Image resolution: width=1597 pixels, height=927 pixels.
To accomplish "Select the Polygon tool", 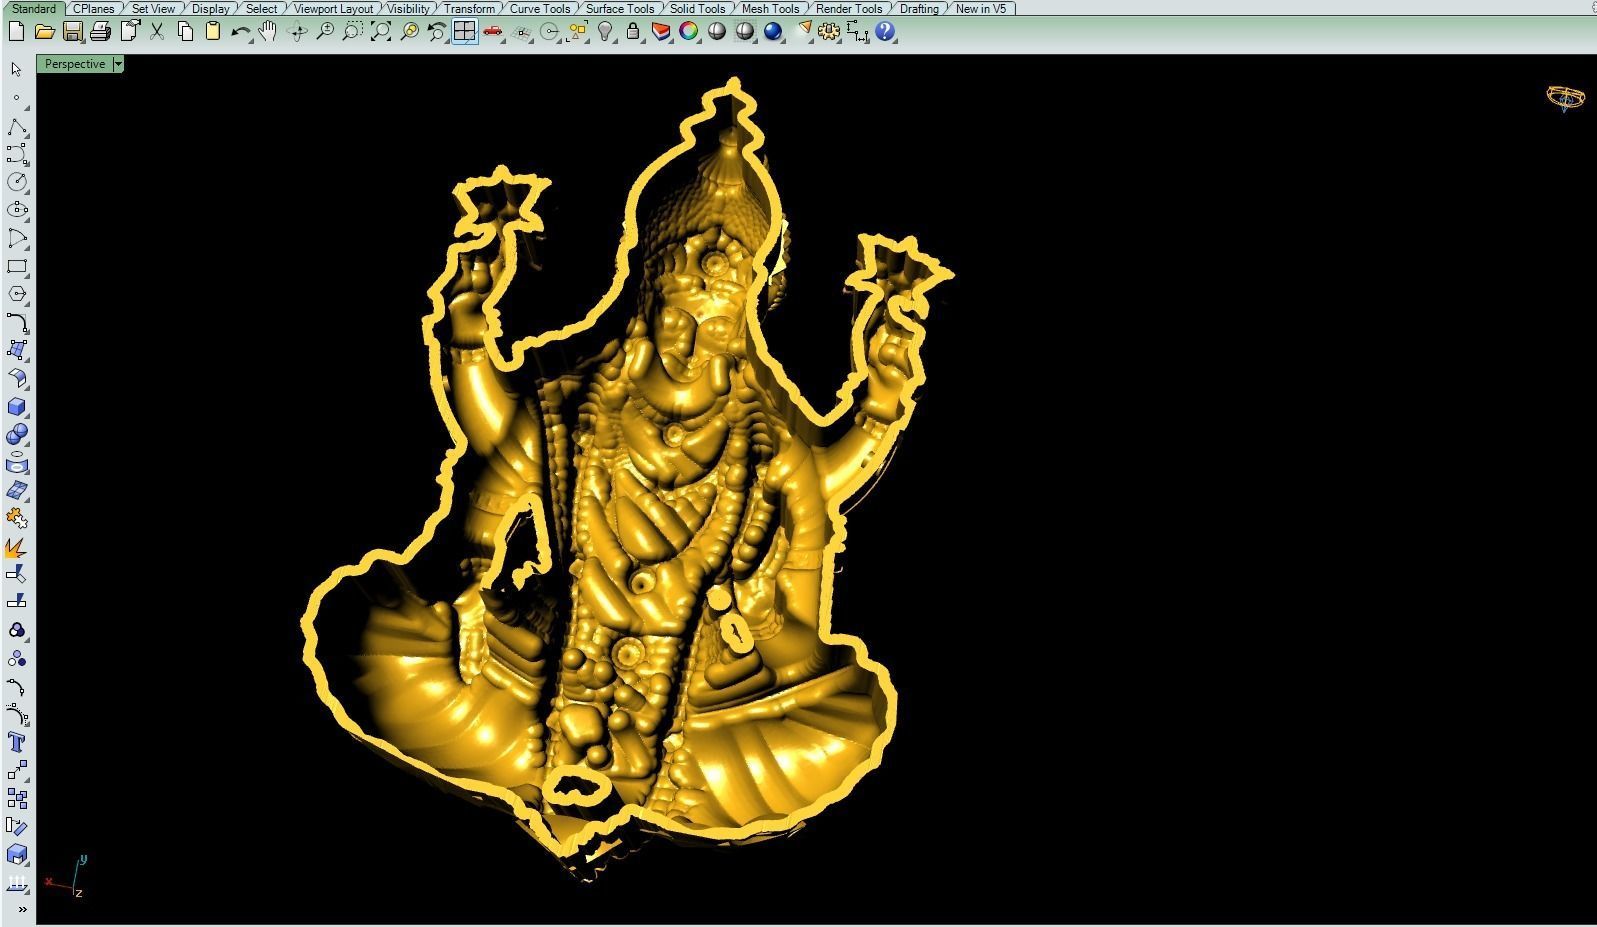I will [x=17, y=294].
